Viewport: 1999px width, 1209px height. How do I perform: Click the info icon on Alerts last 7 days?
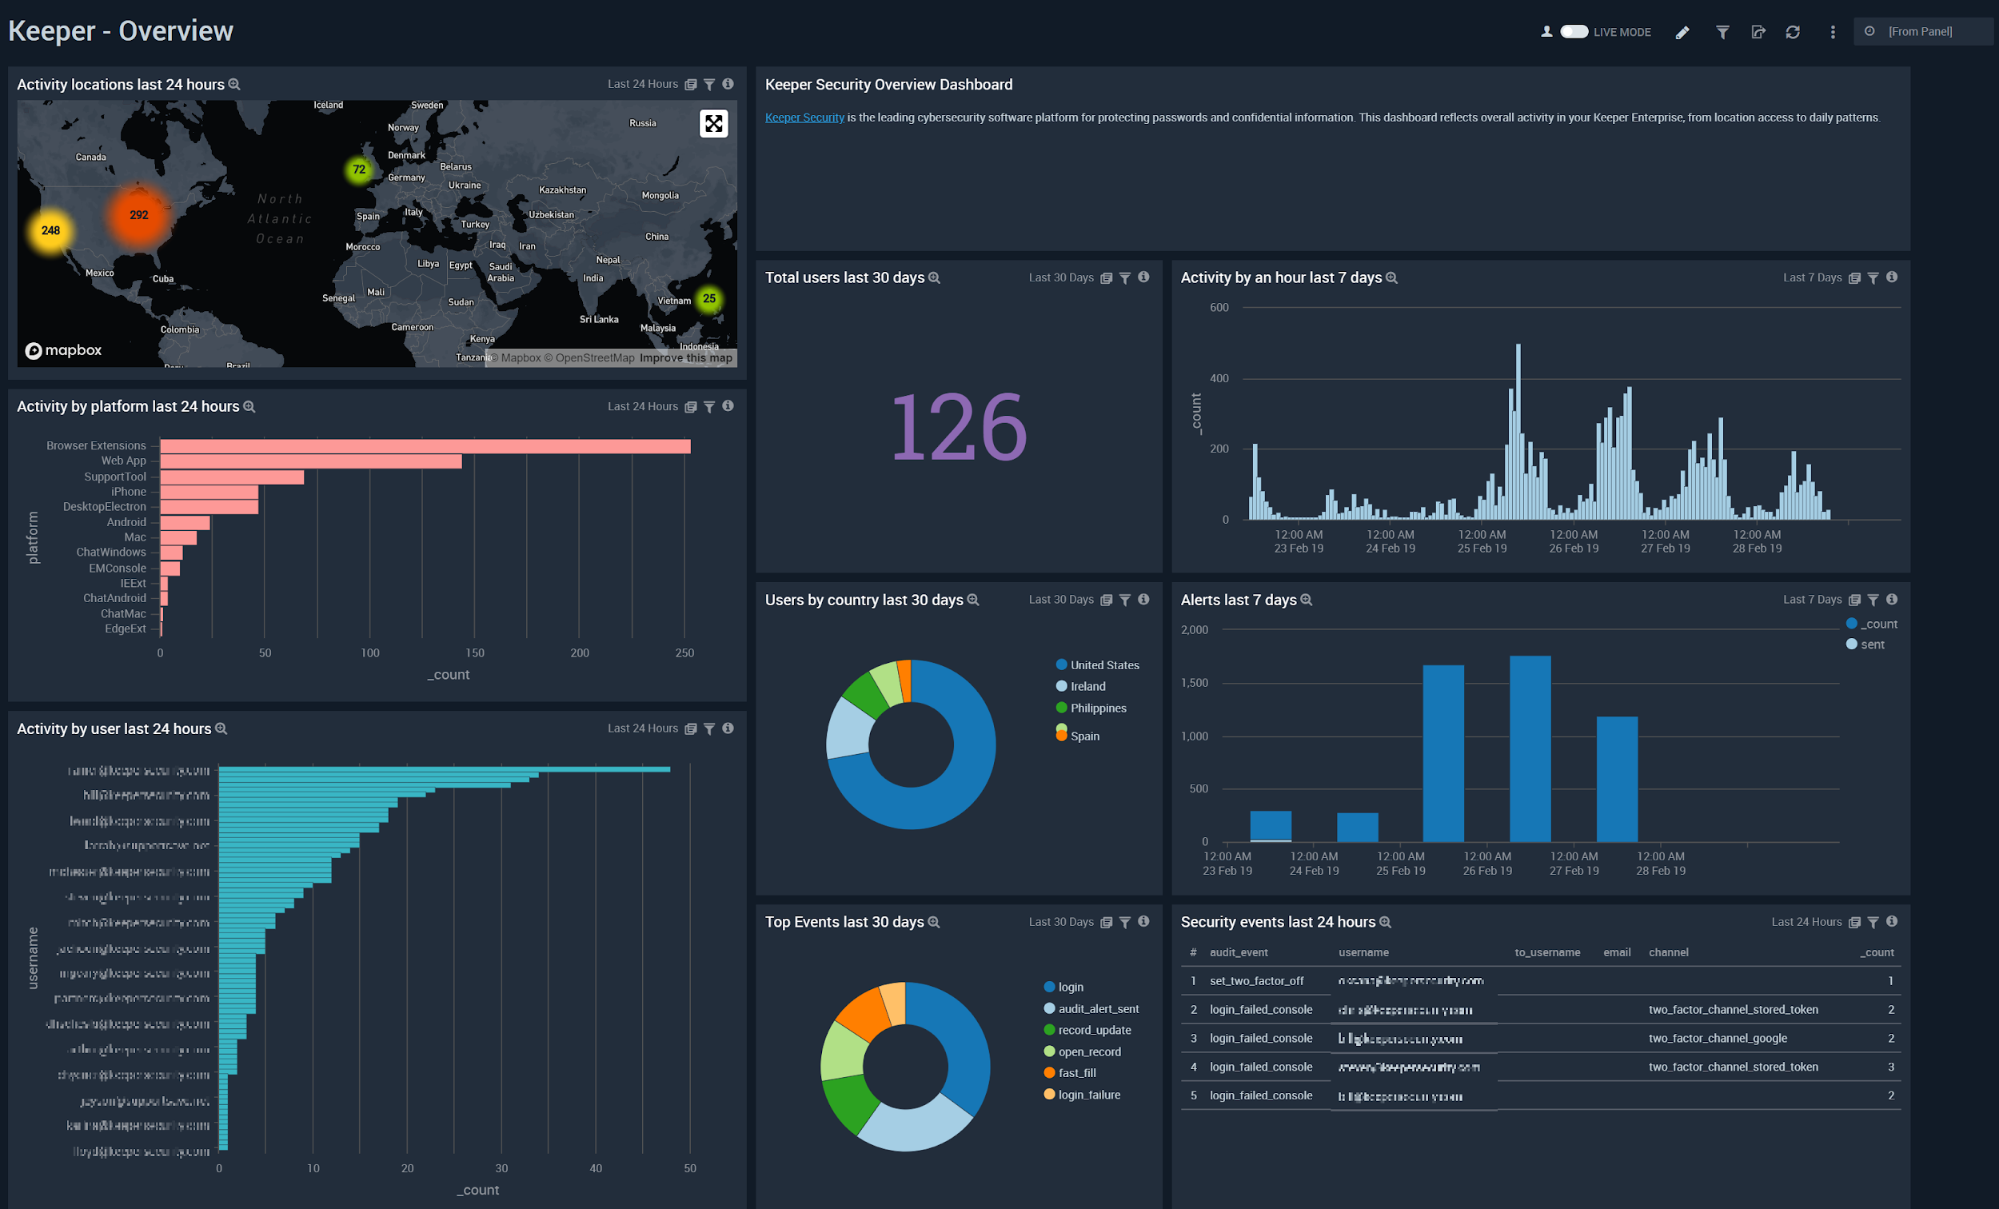point(1891,599)
